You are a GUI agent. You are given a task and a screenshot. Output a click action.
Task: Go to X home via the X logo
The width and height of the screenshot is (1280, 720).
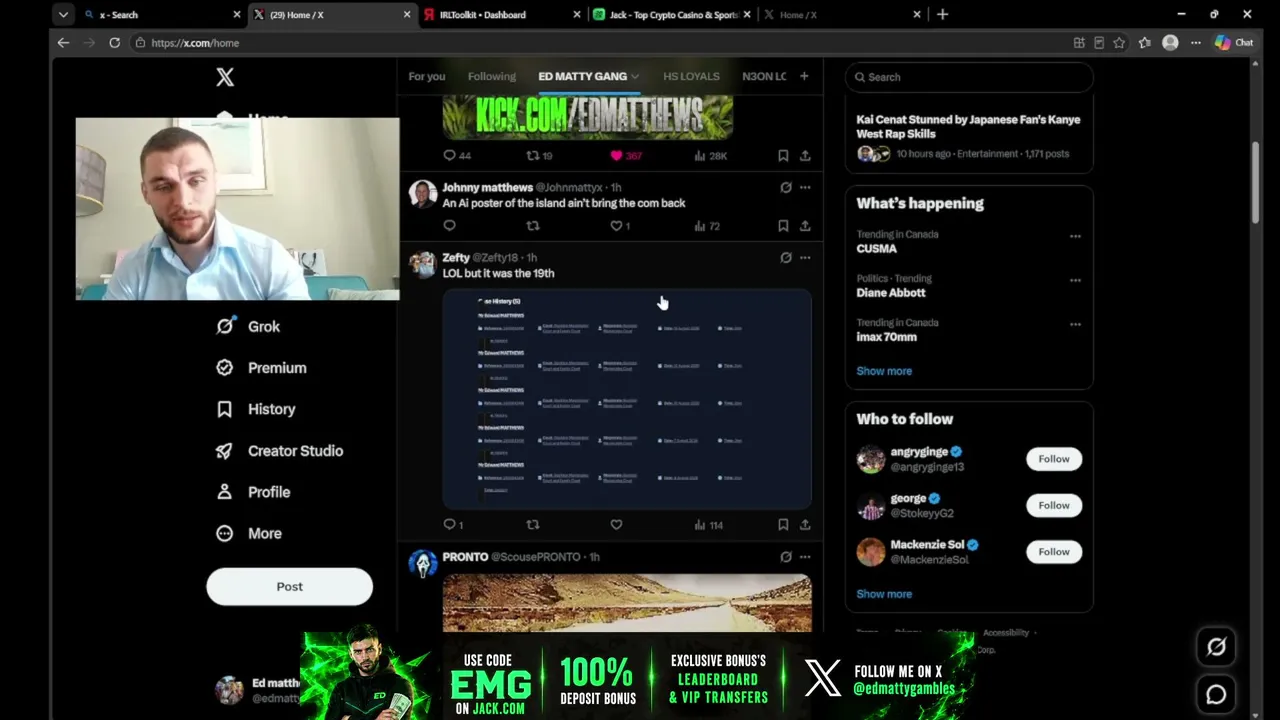pyautogui.click(x=225, y=77)
